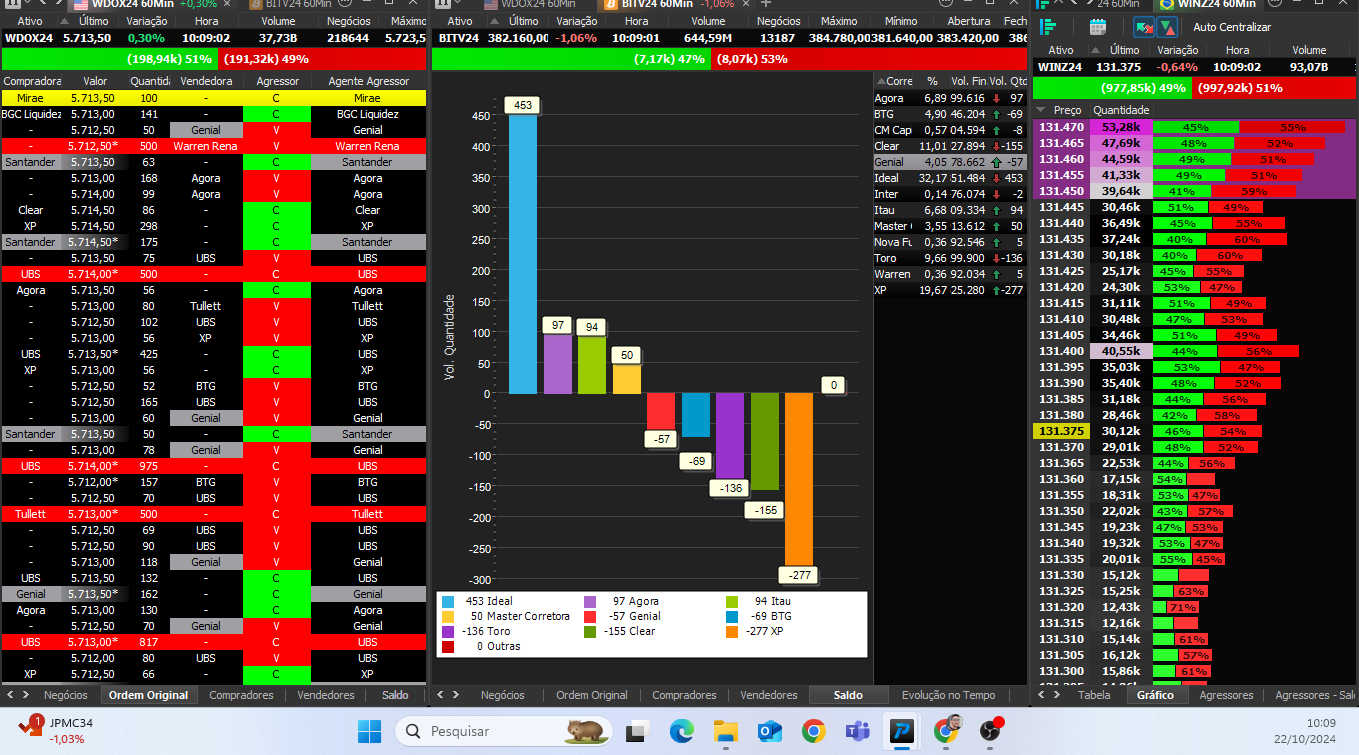Open Microsoft Teams from the taskbar
1359x755 pixels.
[857, 731]
